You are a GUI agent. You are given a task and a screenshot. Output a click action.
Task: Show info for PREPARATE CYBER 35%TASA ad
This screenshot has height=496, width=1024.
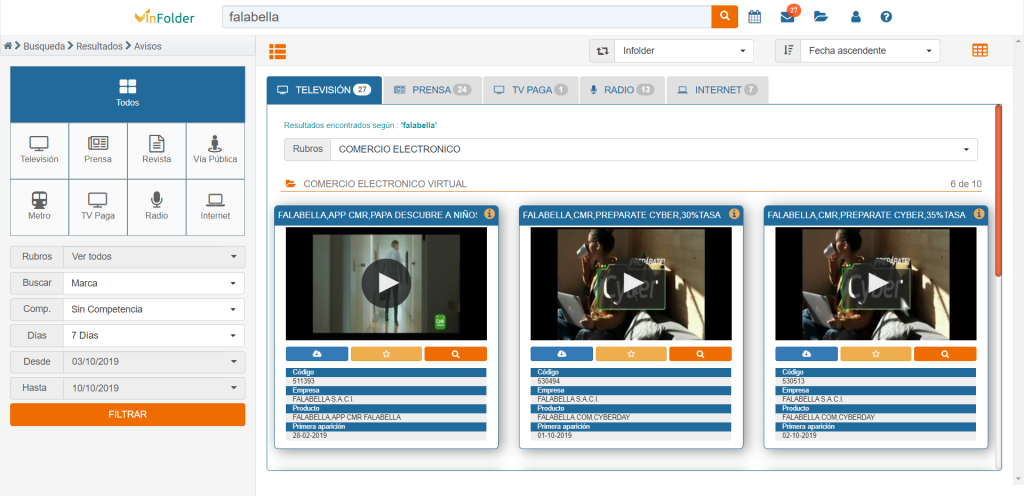pos(979,213)
